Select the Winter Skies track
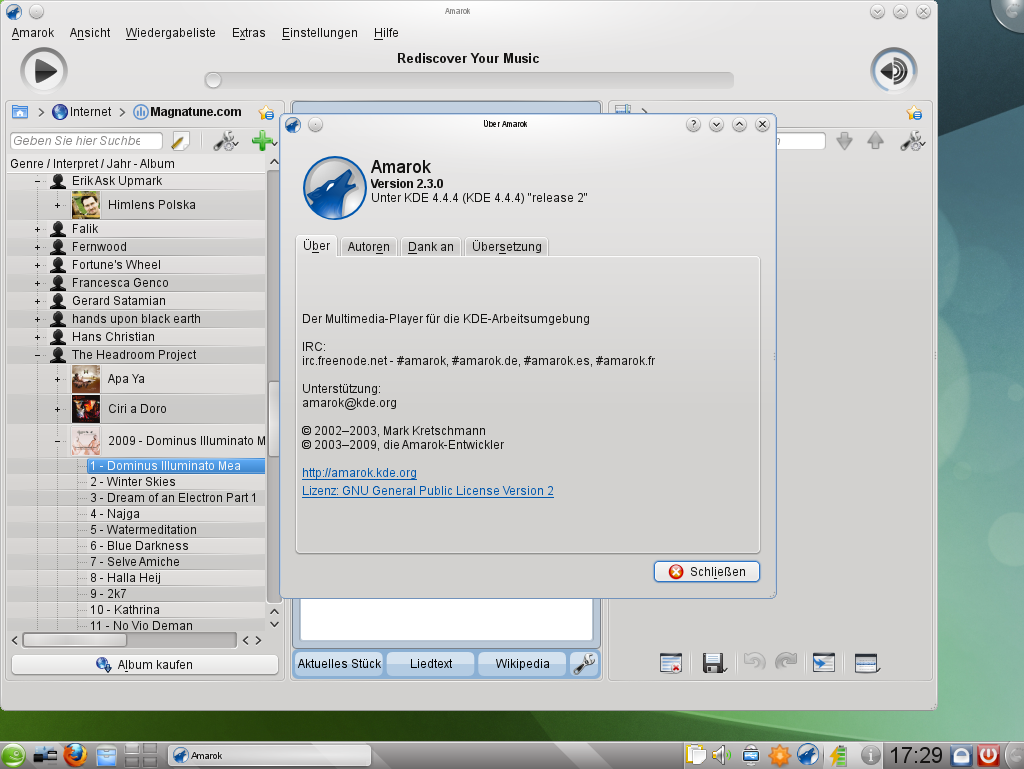Image resolution: width=1024 pixels, height=769 pixels. (141, 482)
